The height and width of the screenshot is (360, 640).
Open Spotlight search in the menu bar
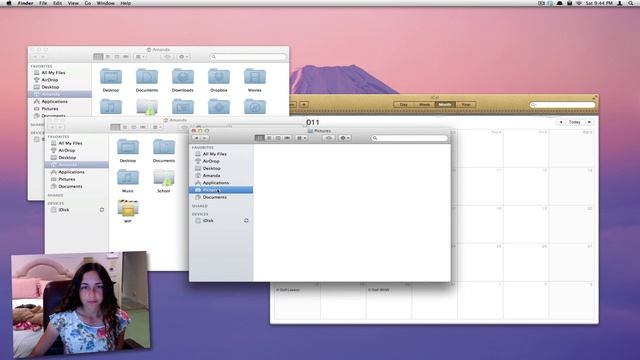point(631,3)
